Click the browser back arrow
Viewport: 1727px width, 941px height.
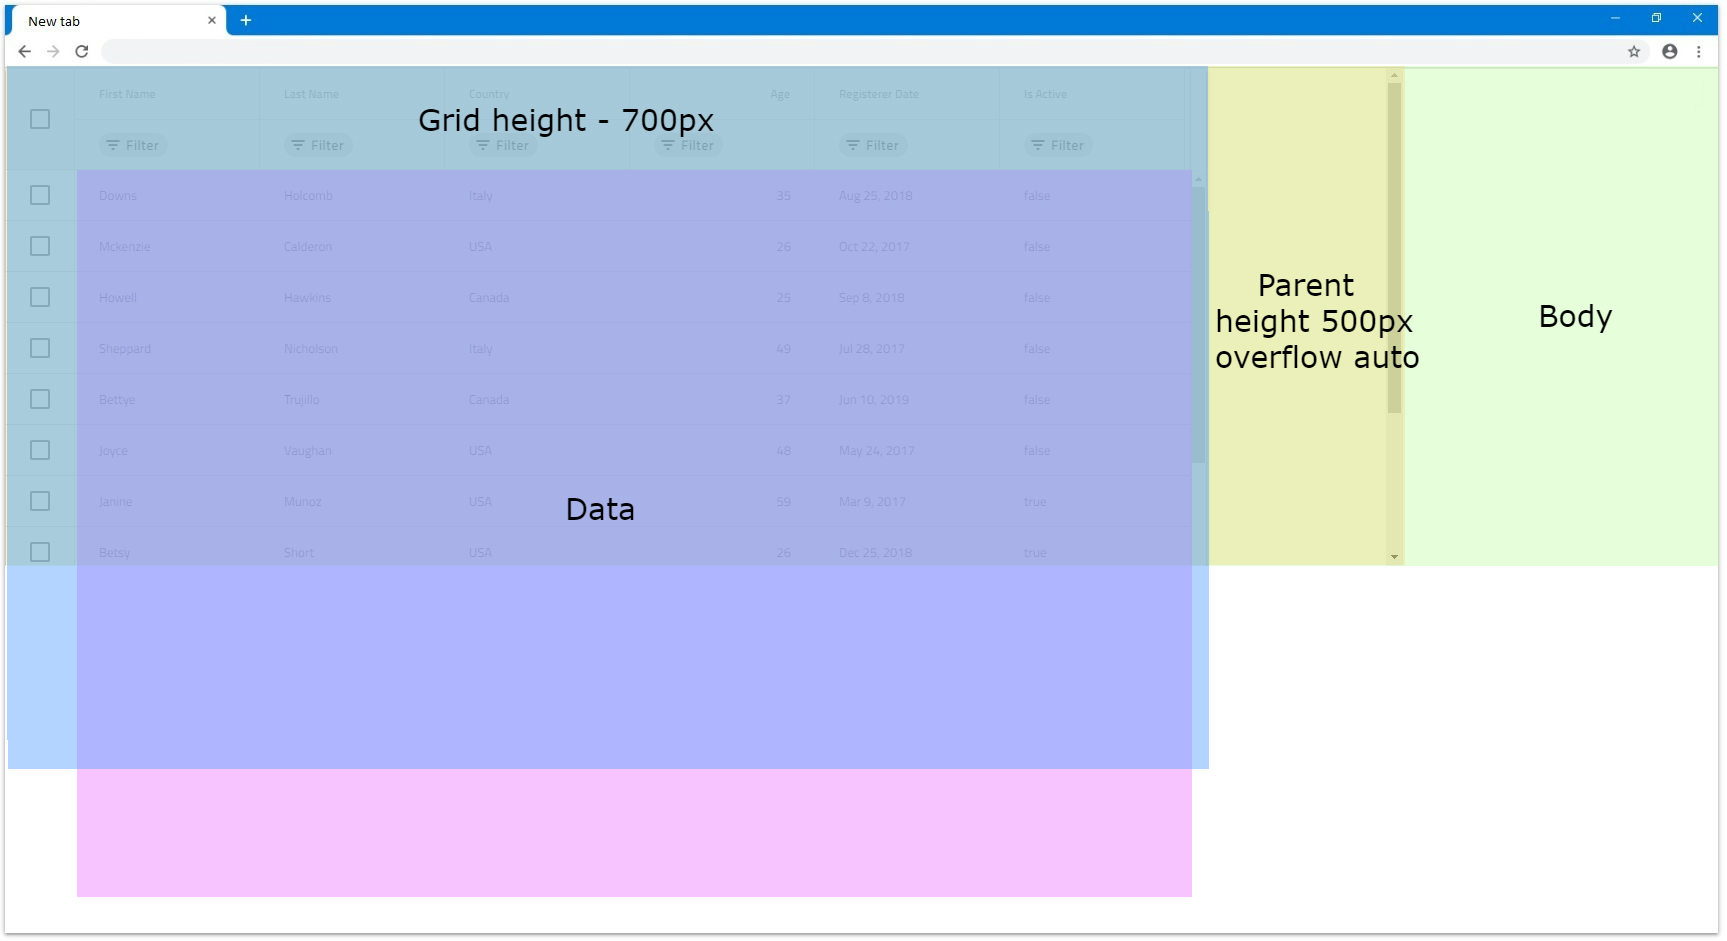tap(25, 52)
